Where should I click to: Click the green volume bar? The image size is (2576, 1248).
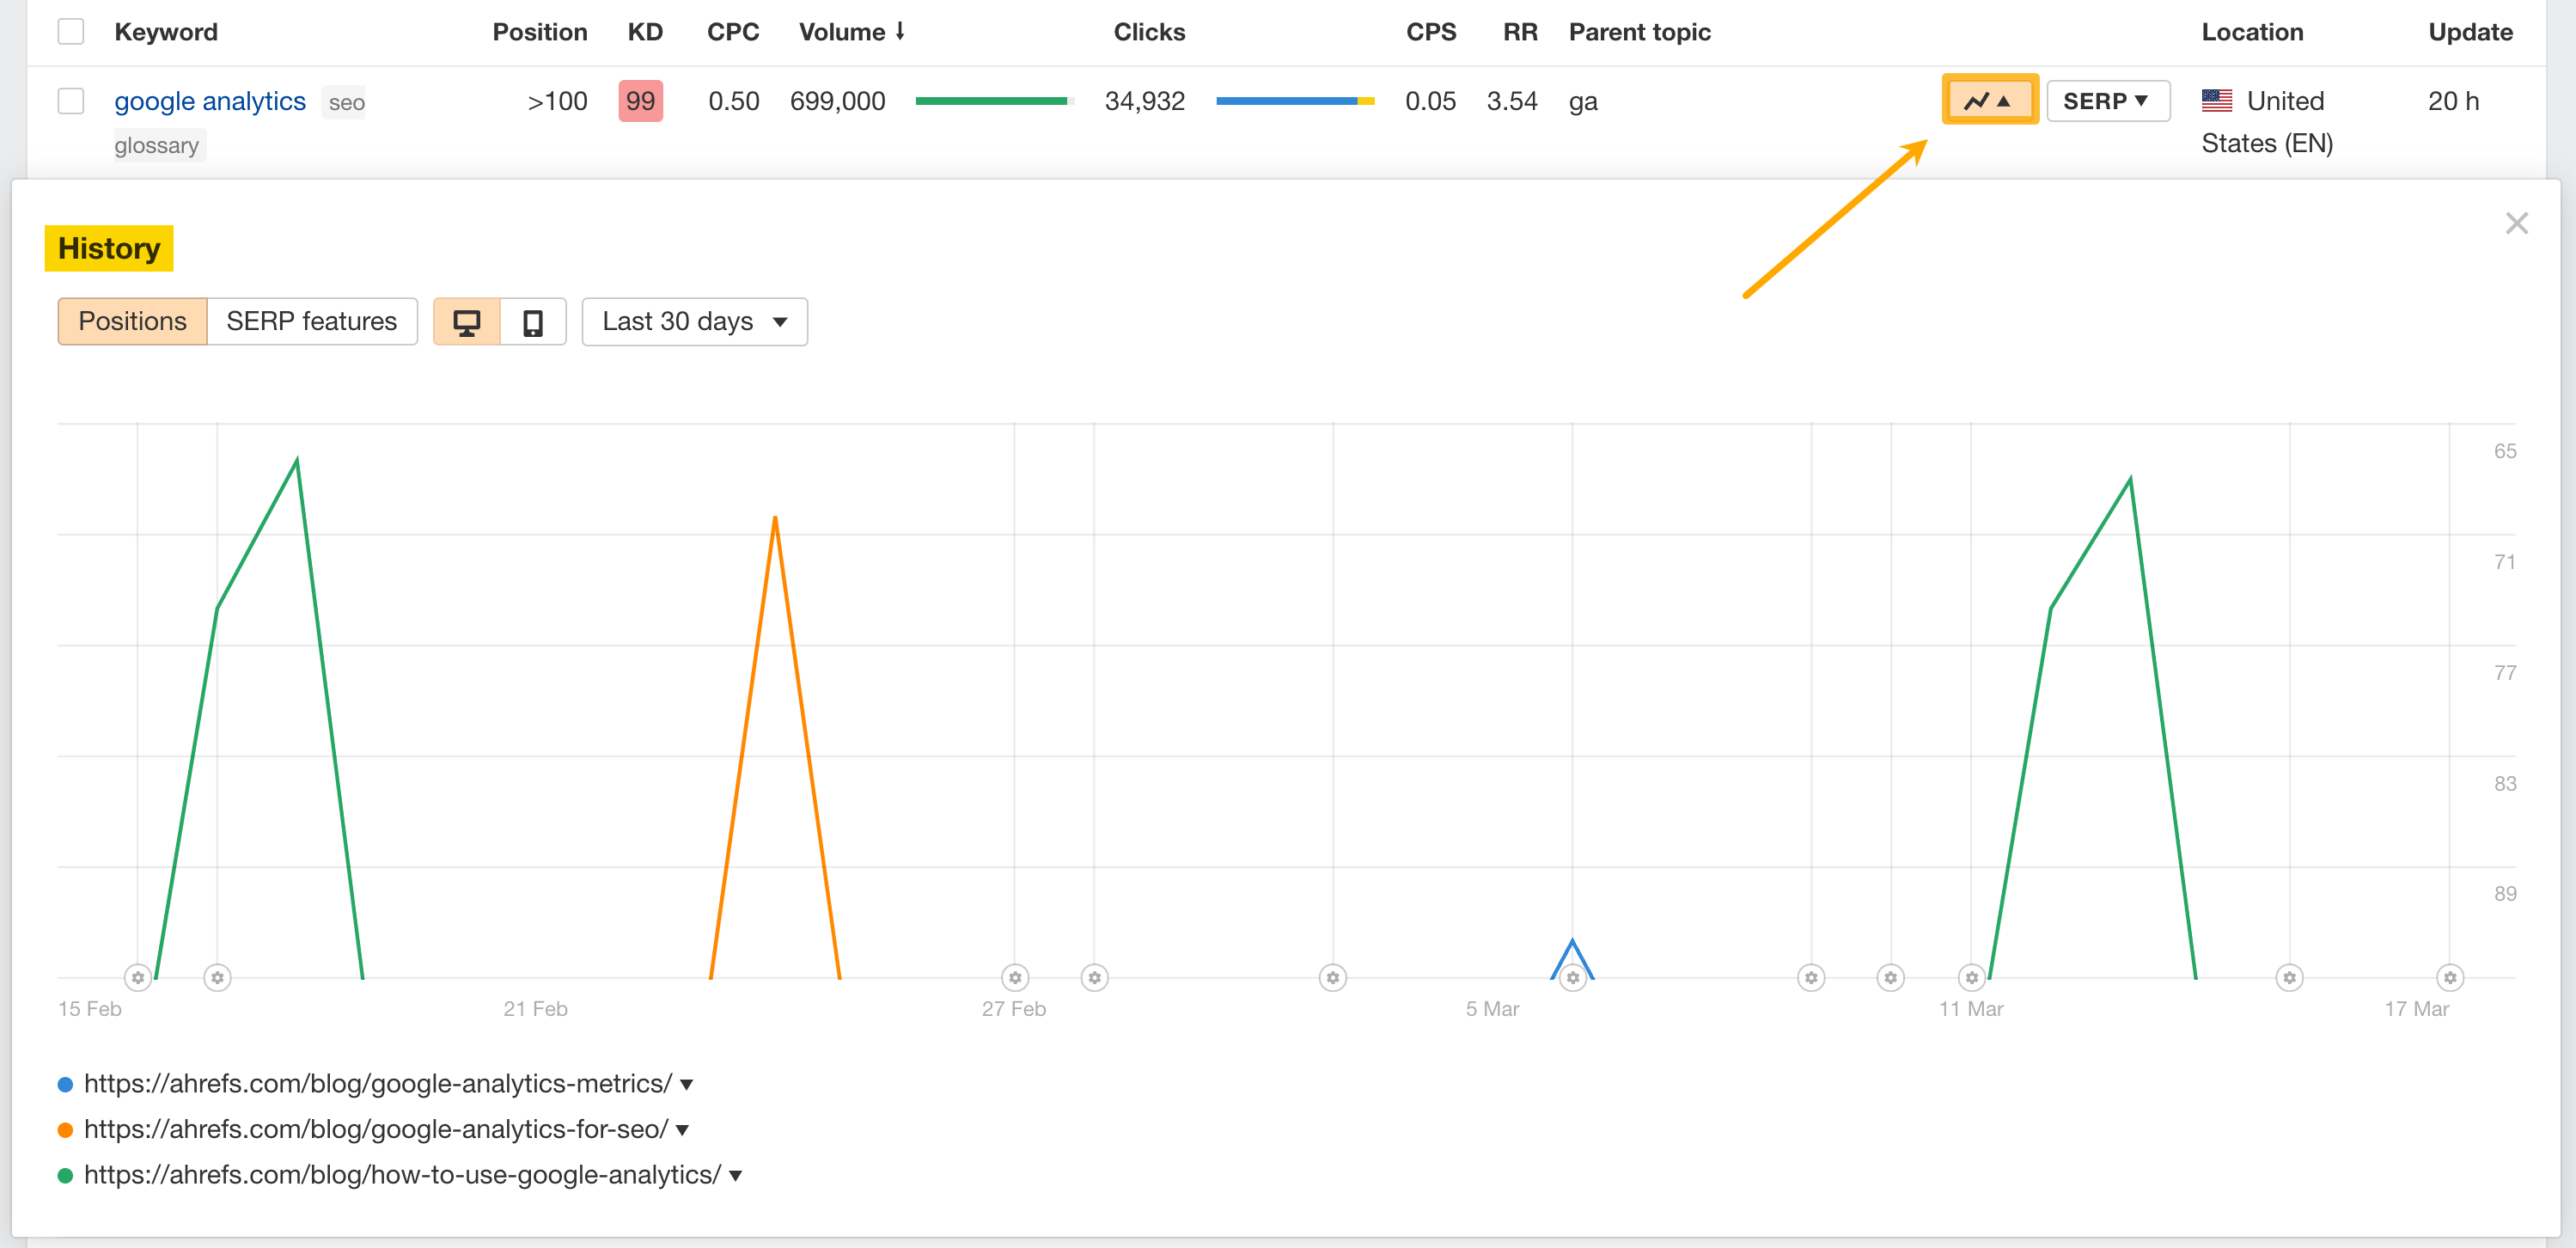994,101
